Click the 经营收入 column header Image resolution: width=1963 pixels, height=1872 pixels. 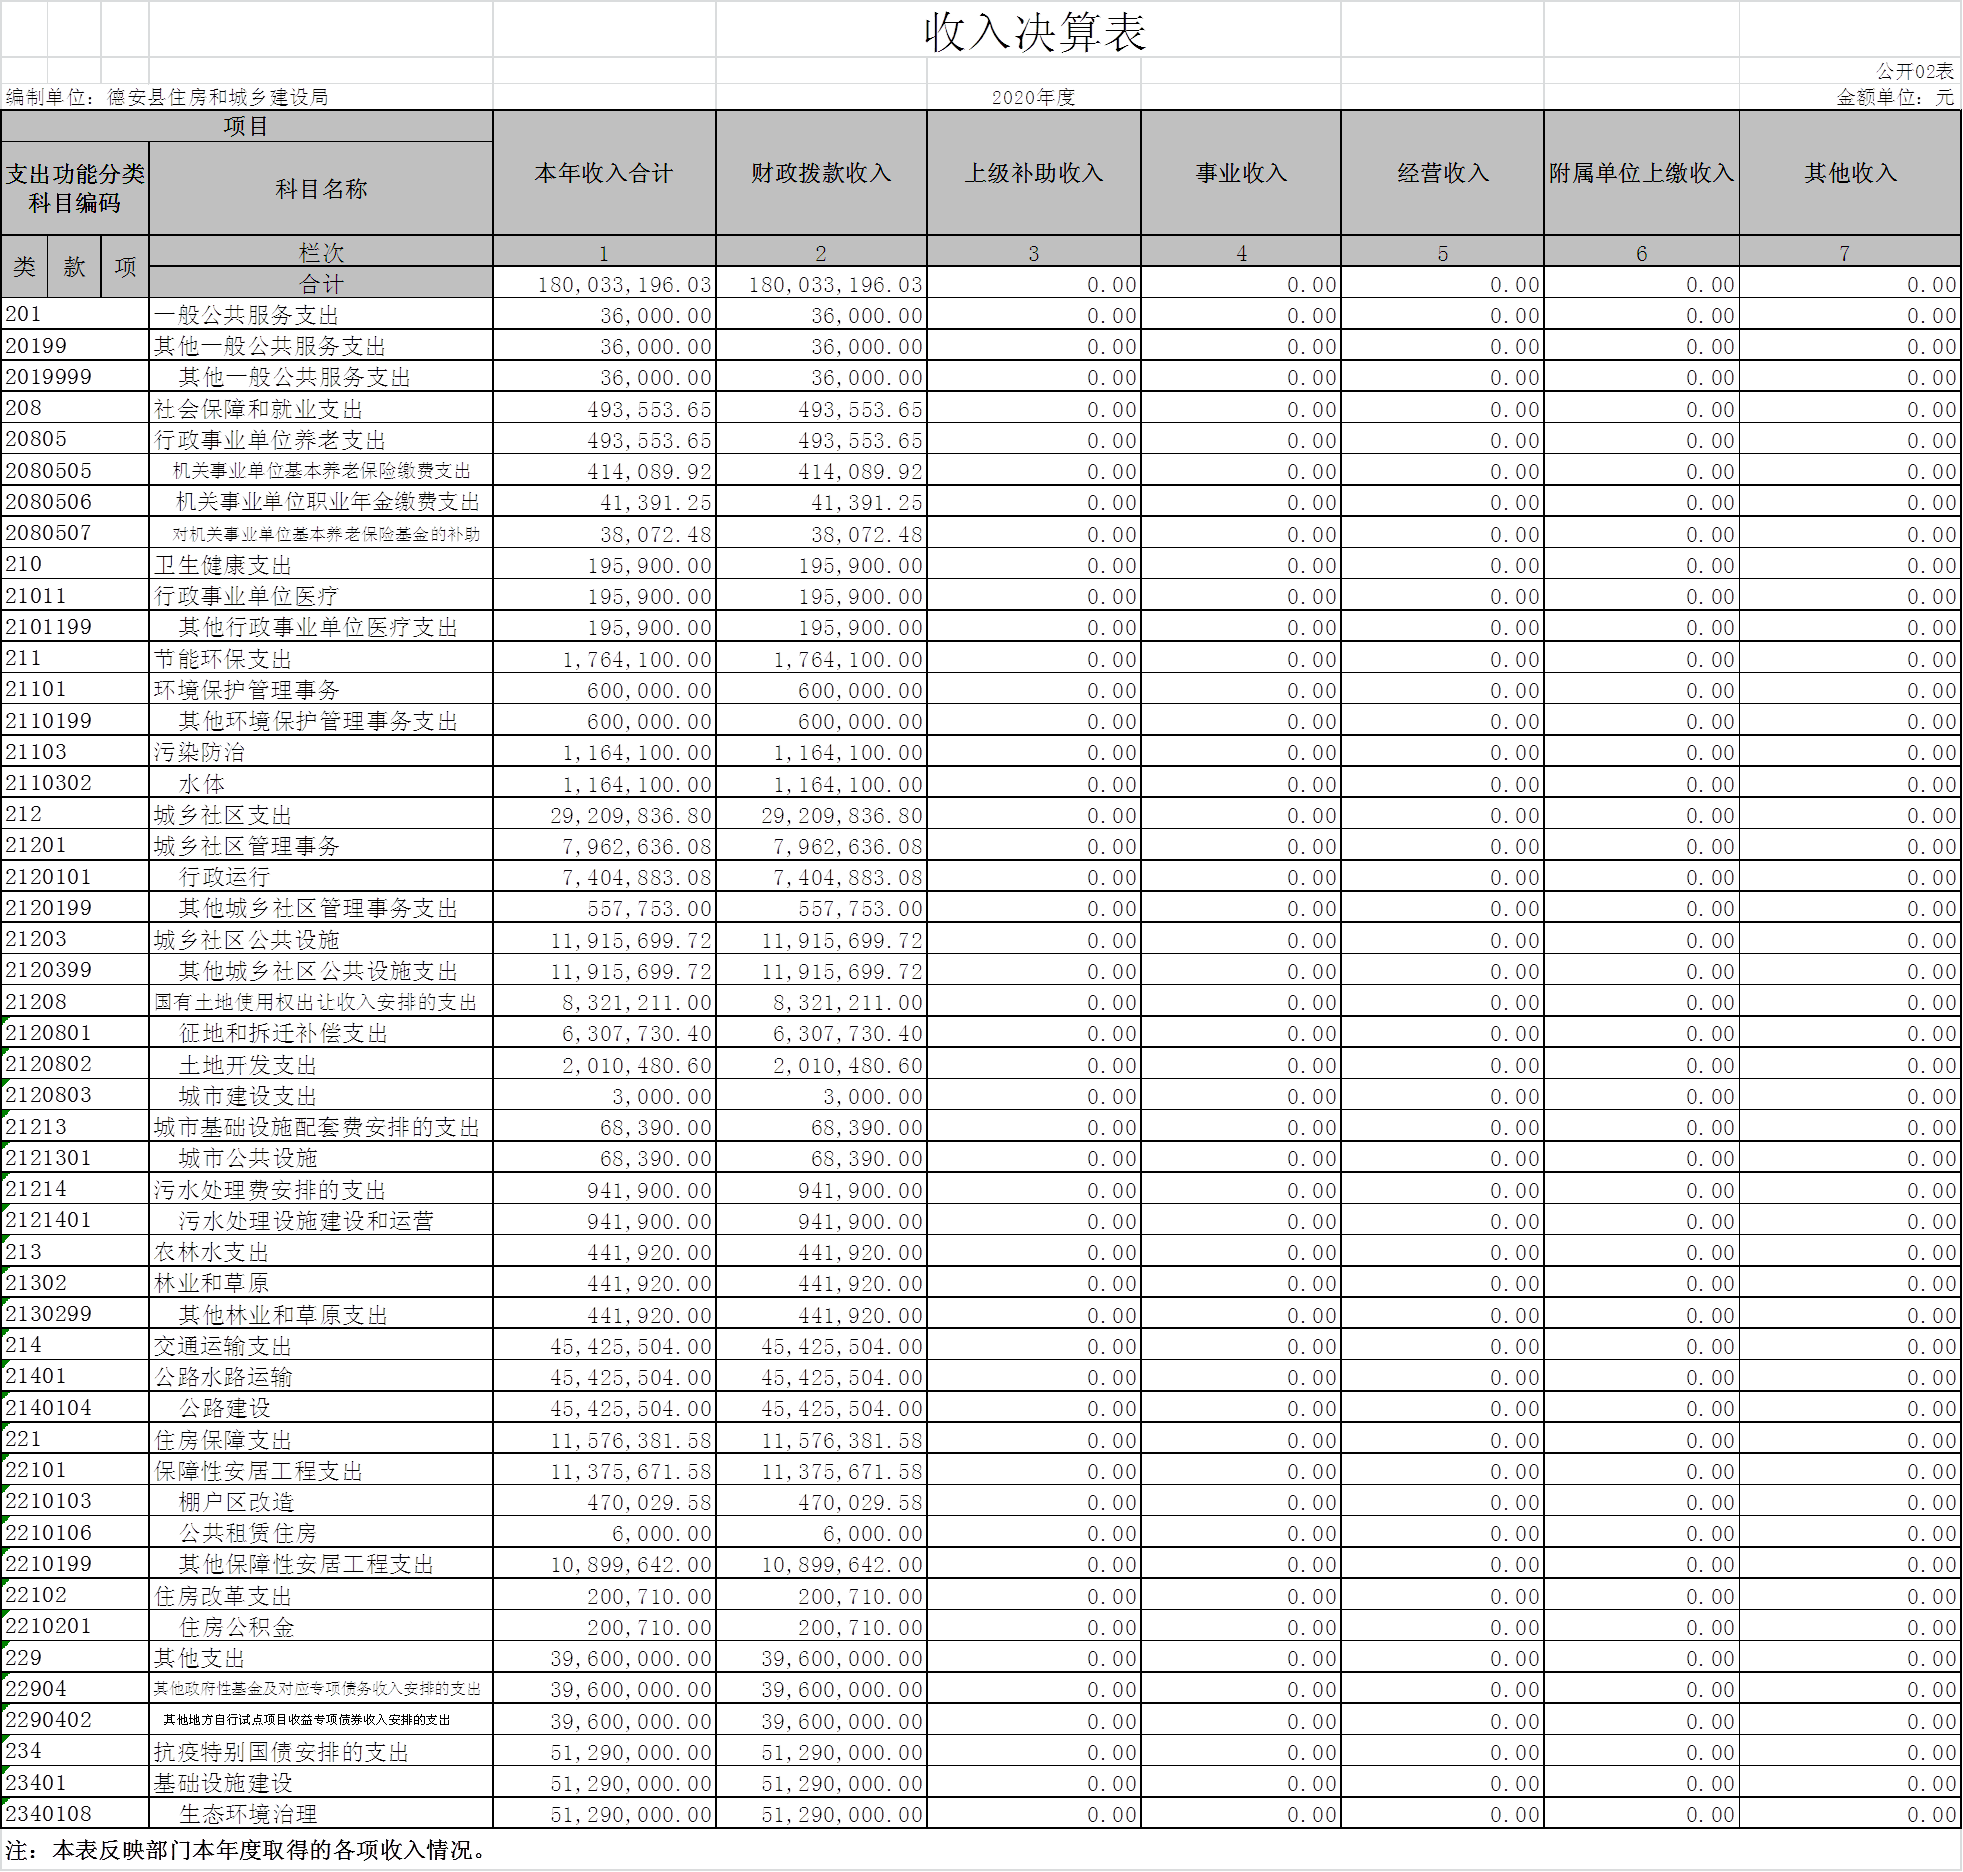1442,173
